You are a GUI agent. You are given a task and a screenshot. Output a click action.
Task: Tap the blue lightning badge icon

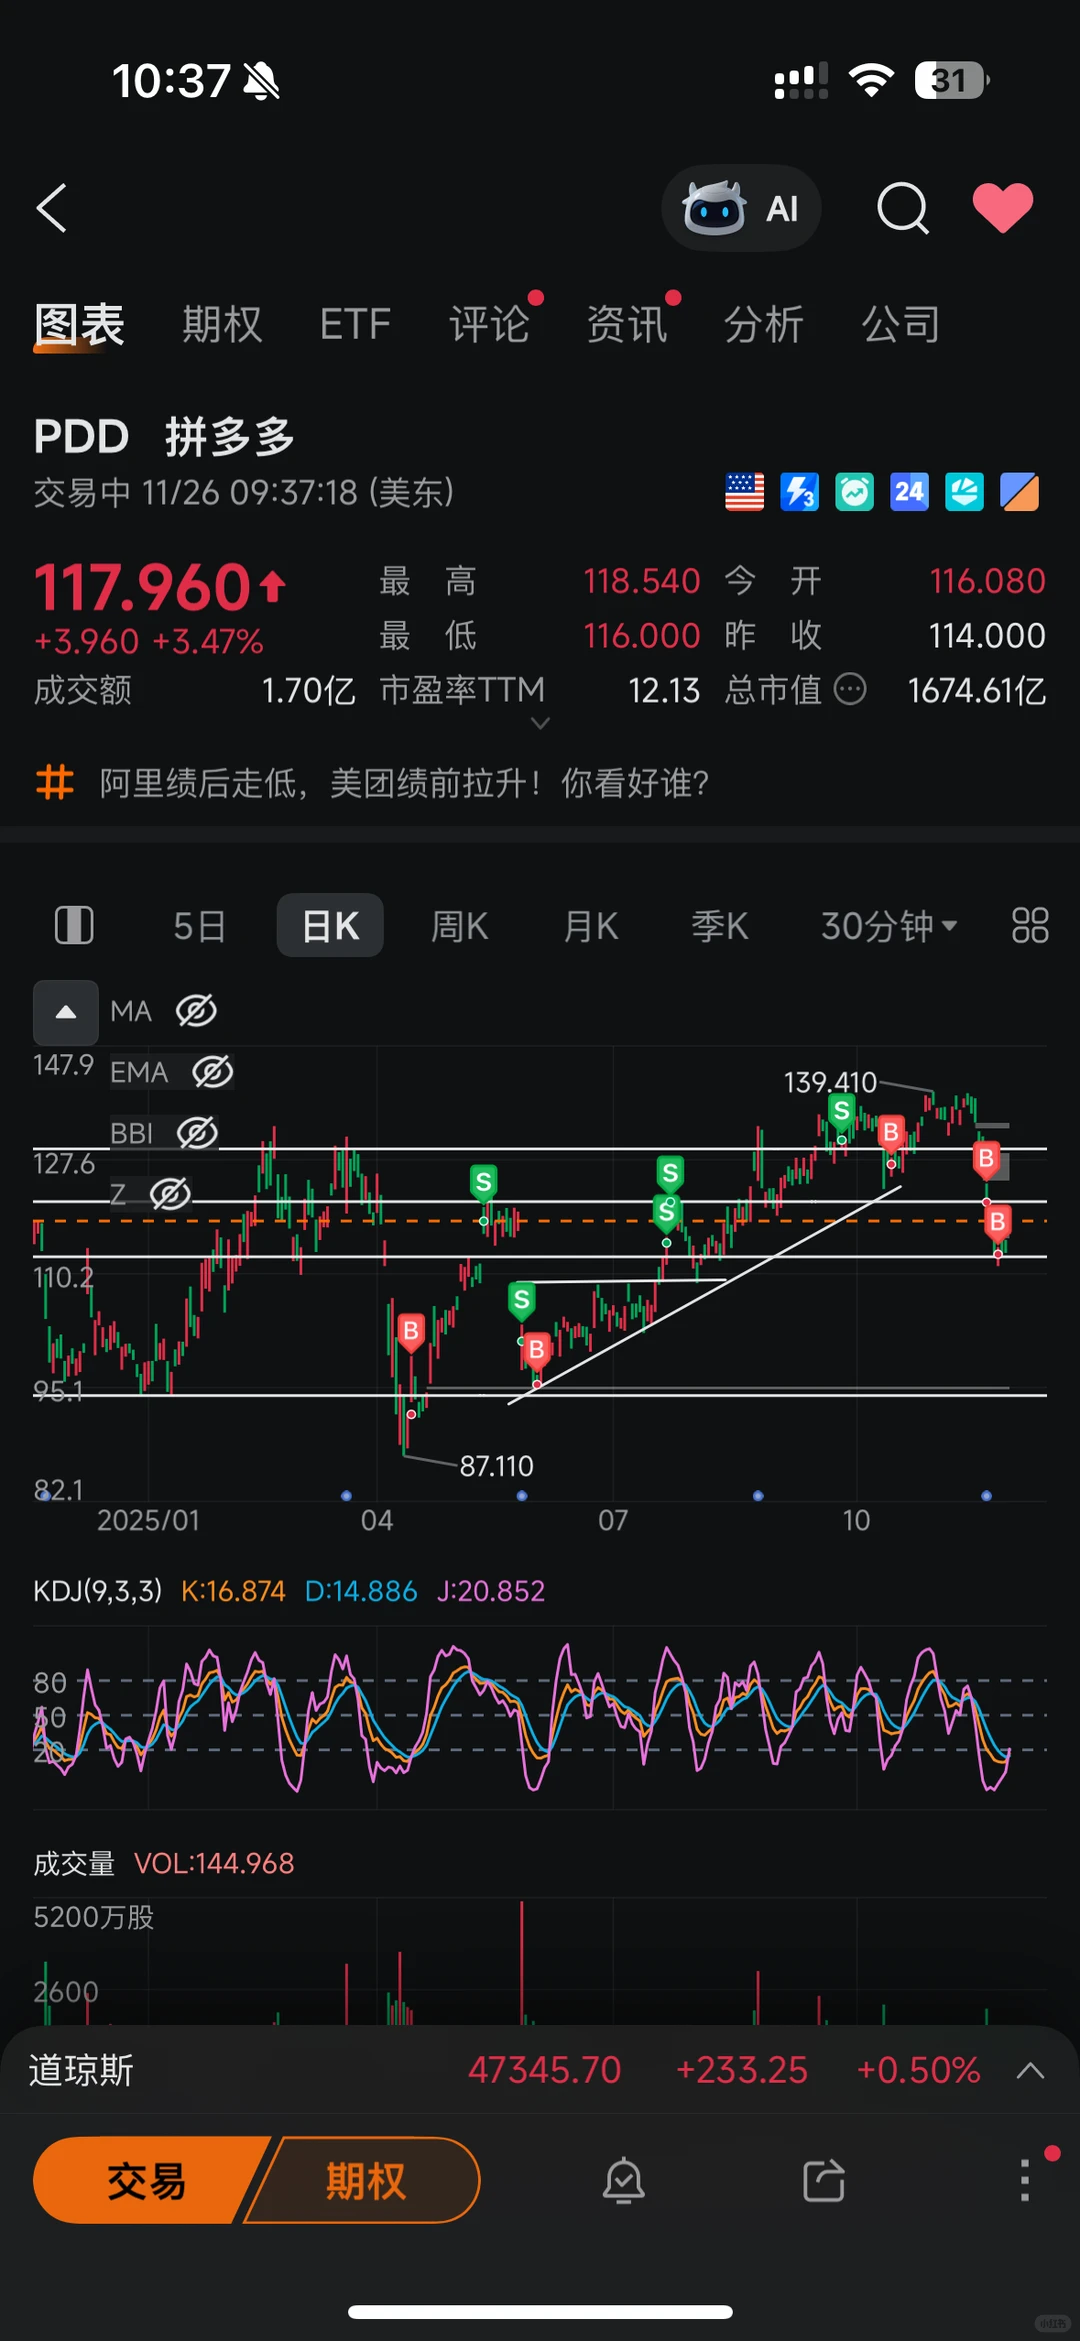pyautogui.click(x=799, y=492)
